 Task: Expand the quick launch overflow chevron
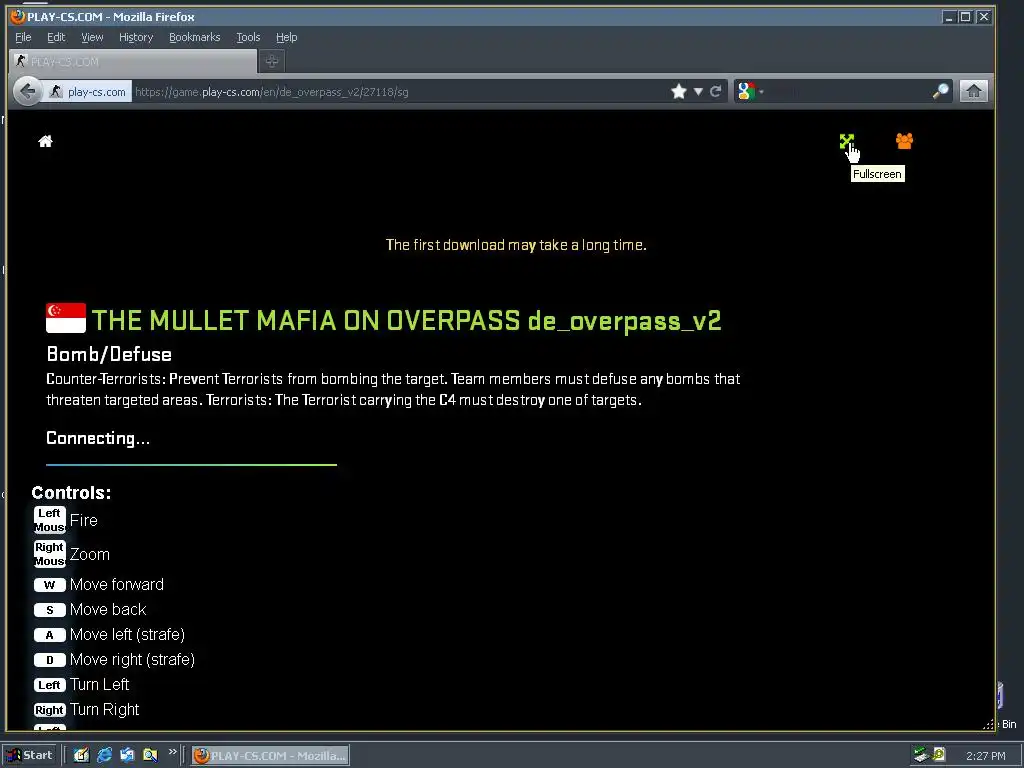(x=172, y=752)
